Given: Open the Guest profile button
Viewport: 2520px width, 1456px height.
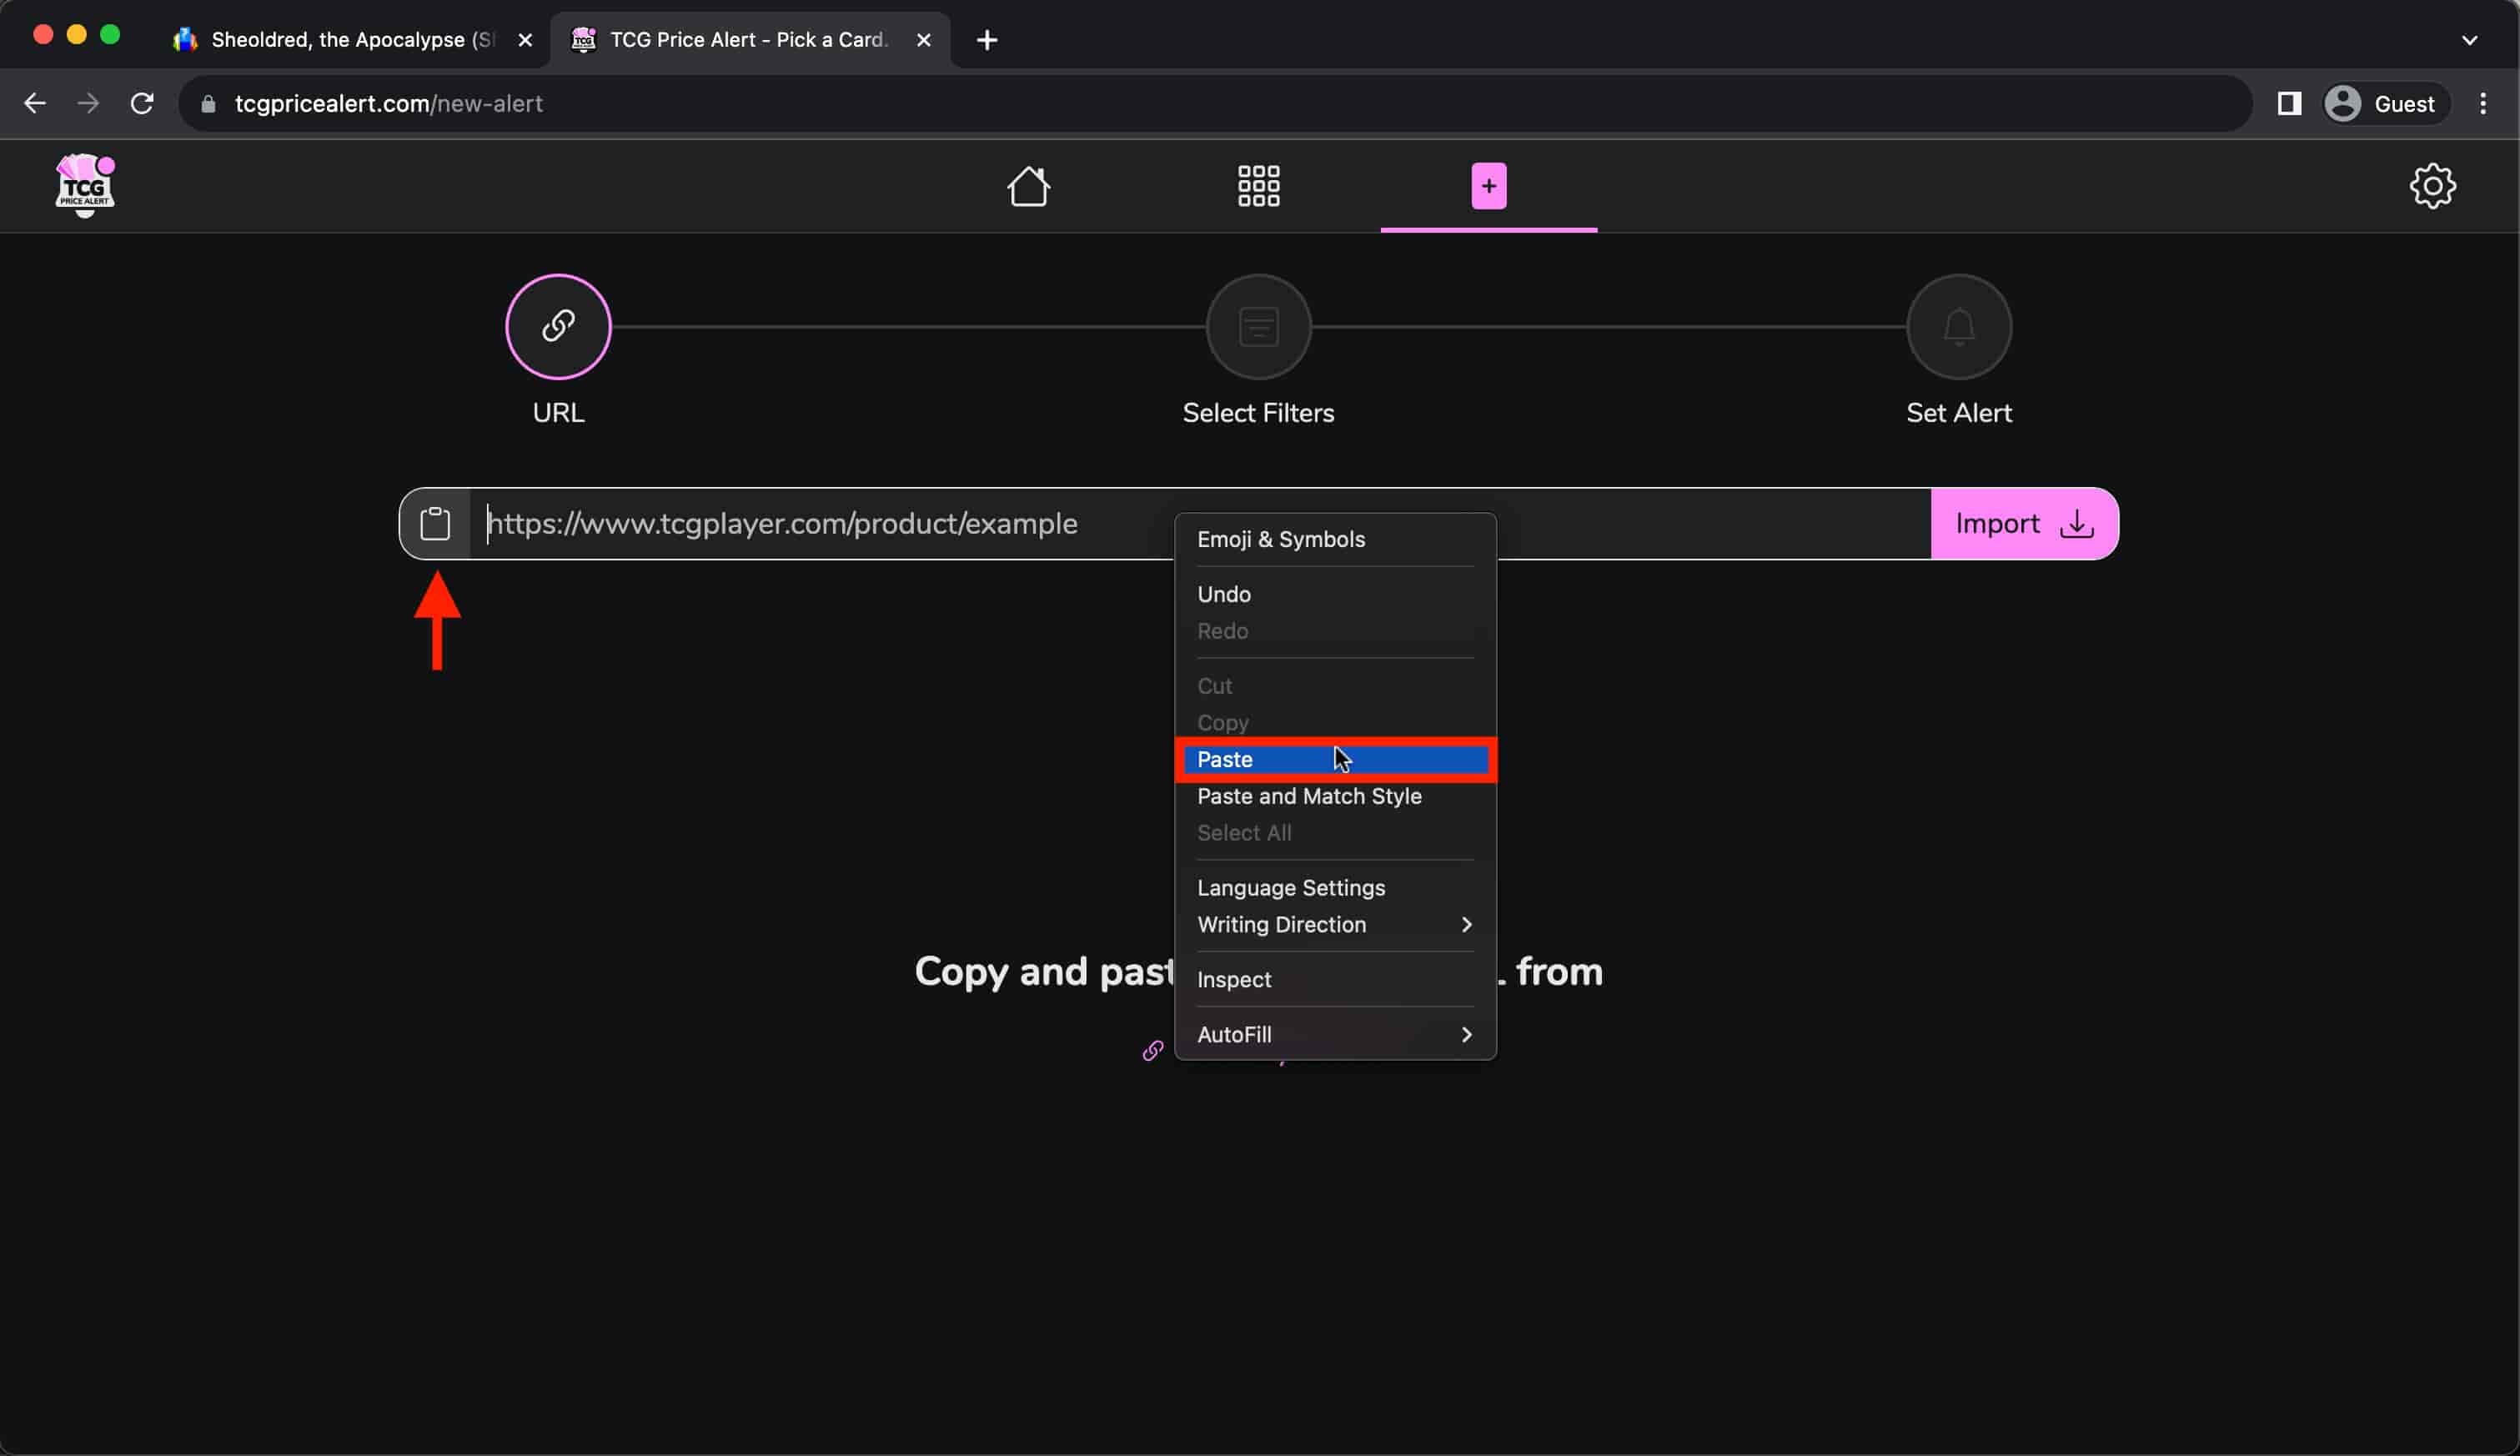Looking at the screenshot, I should pyautogui.click(x=2386, y=104).
